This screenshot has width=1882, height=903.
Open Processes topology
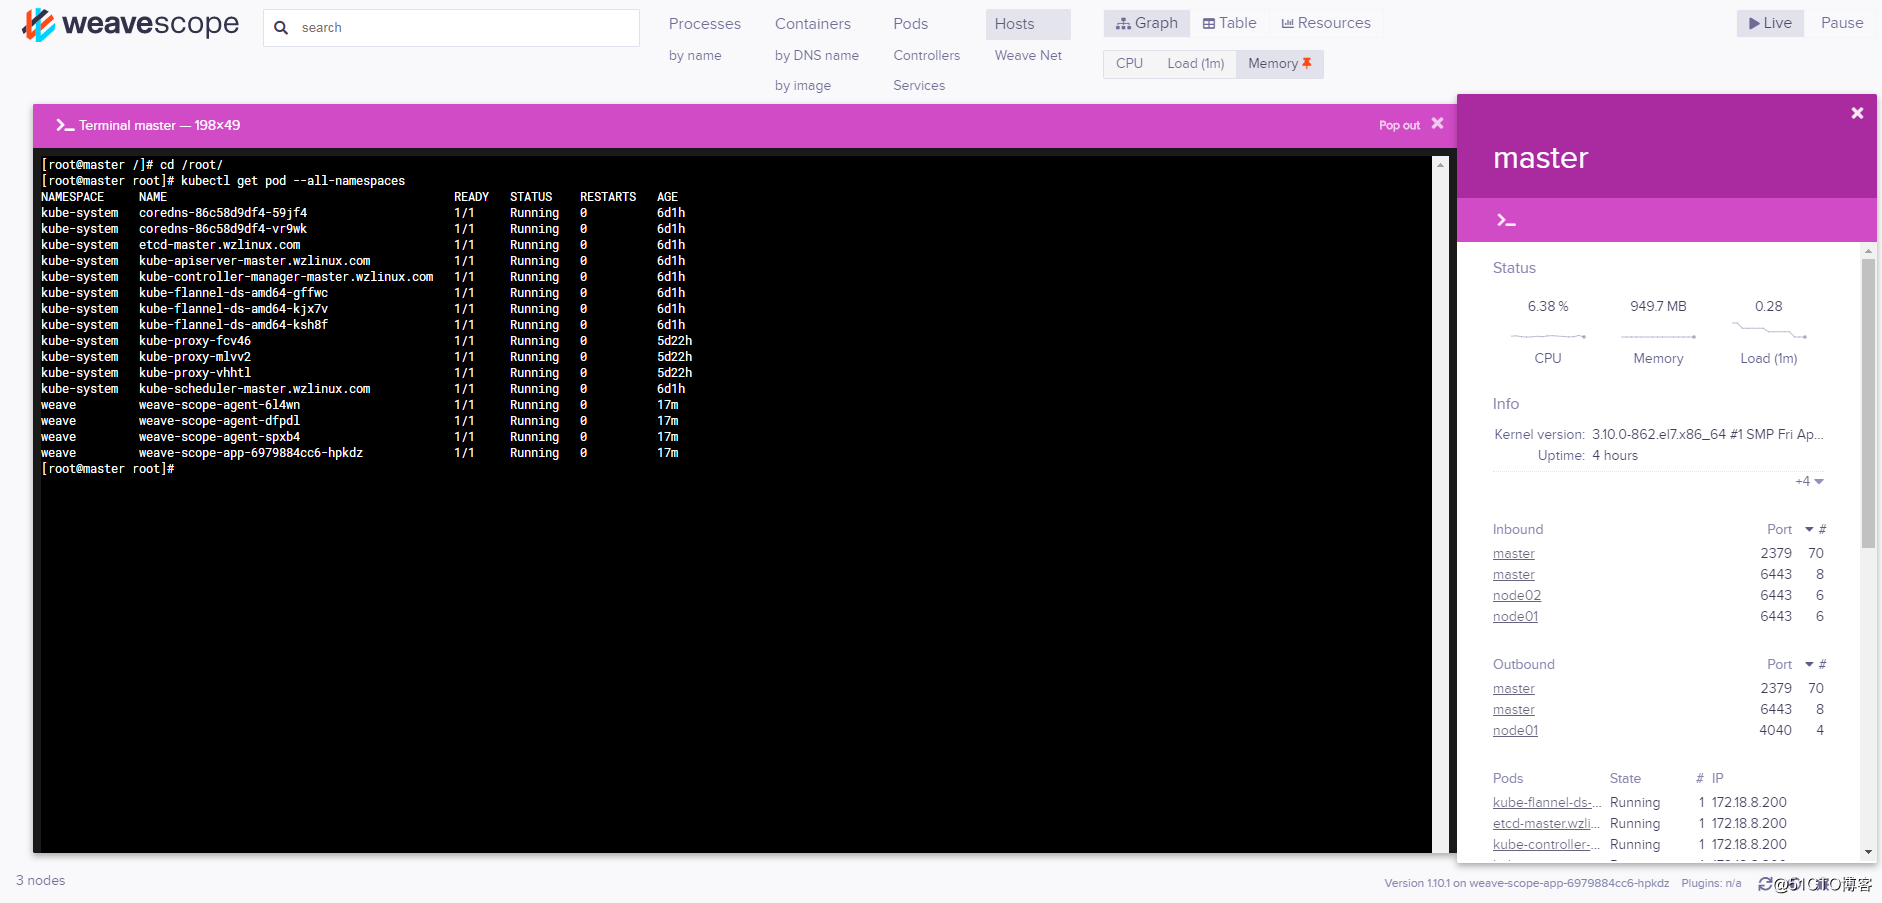[x=704, y=24]
